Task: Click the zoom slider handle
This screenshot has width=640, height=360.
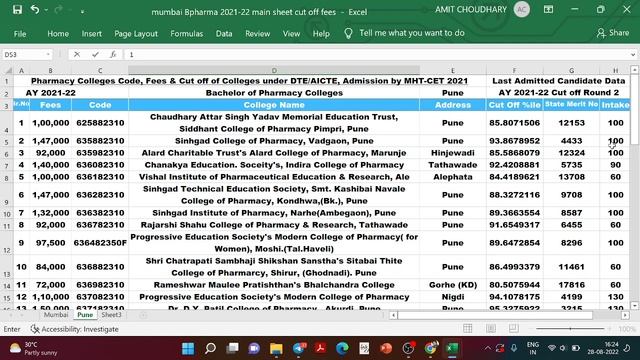Action: (x=570, y=329)
